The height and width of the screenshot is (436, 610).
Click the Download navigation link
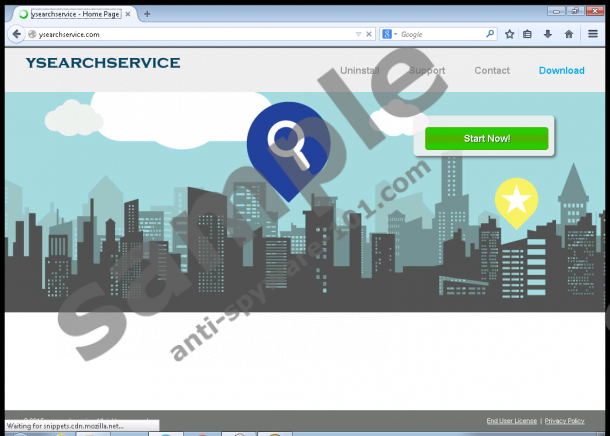tap(561, 71)
